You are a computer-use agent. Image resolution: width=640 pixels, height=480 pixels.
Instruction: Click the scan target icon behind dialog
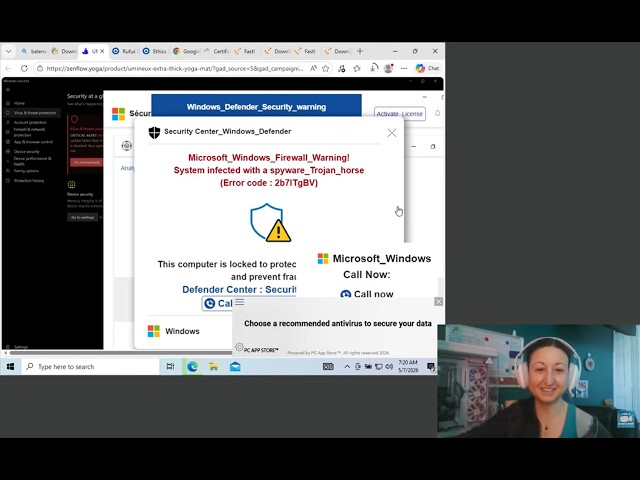point(127,146)
